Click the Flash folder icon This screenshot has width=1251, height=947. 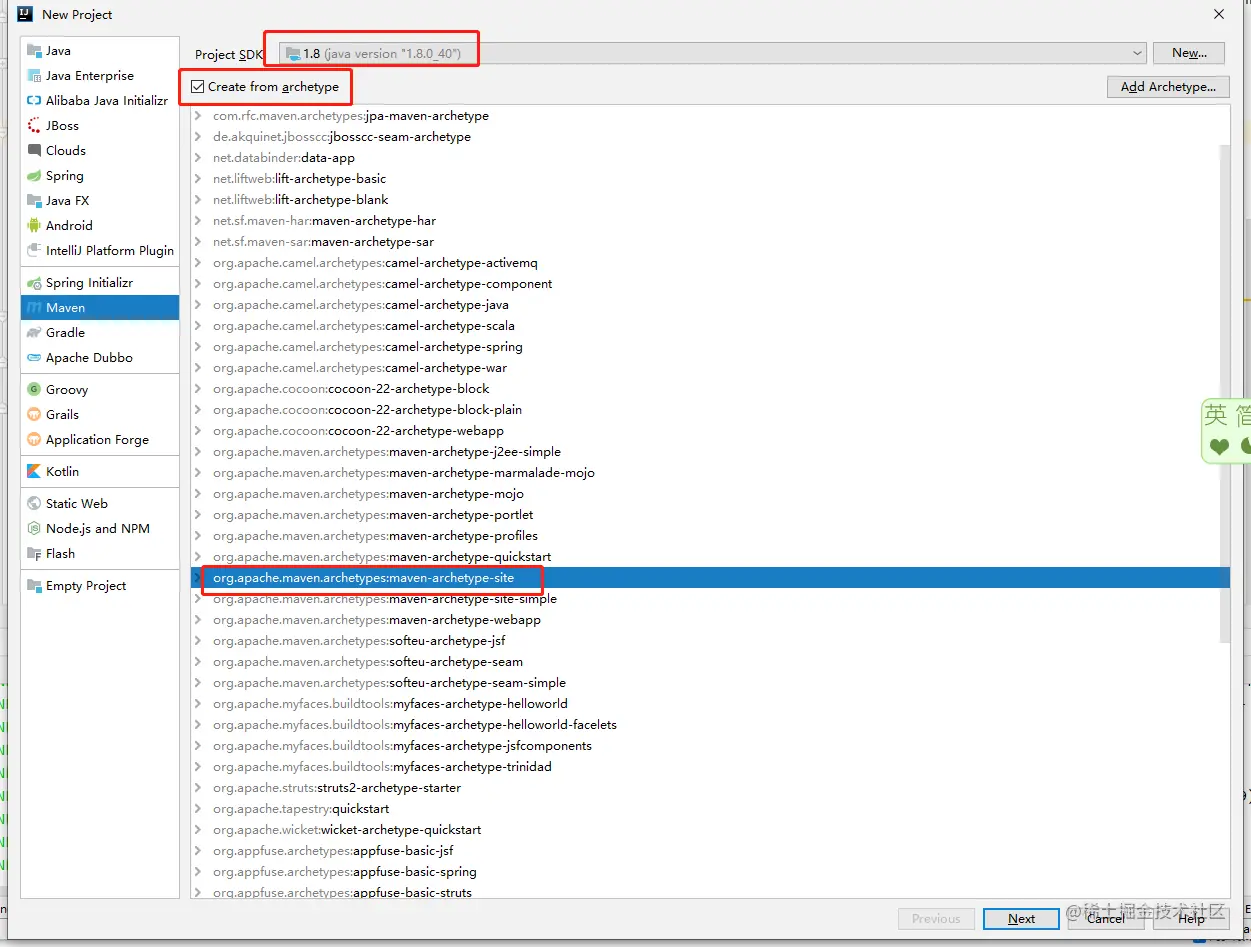(34, 554)
